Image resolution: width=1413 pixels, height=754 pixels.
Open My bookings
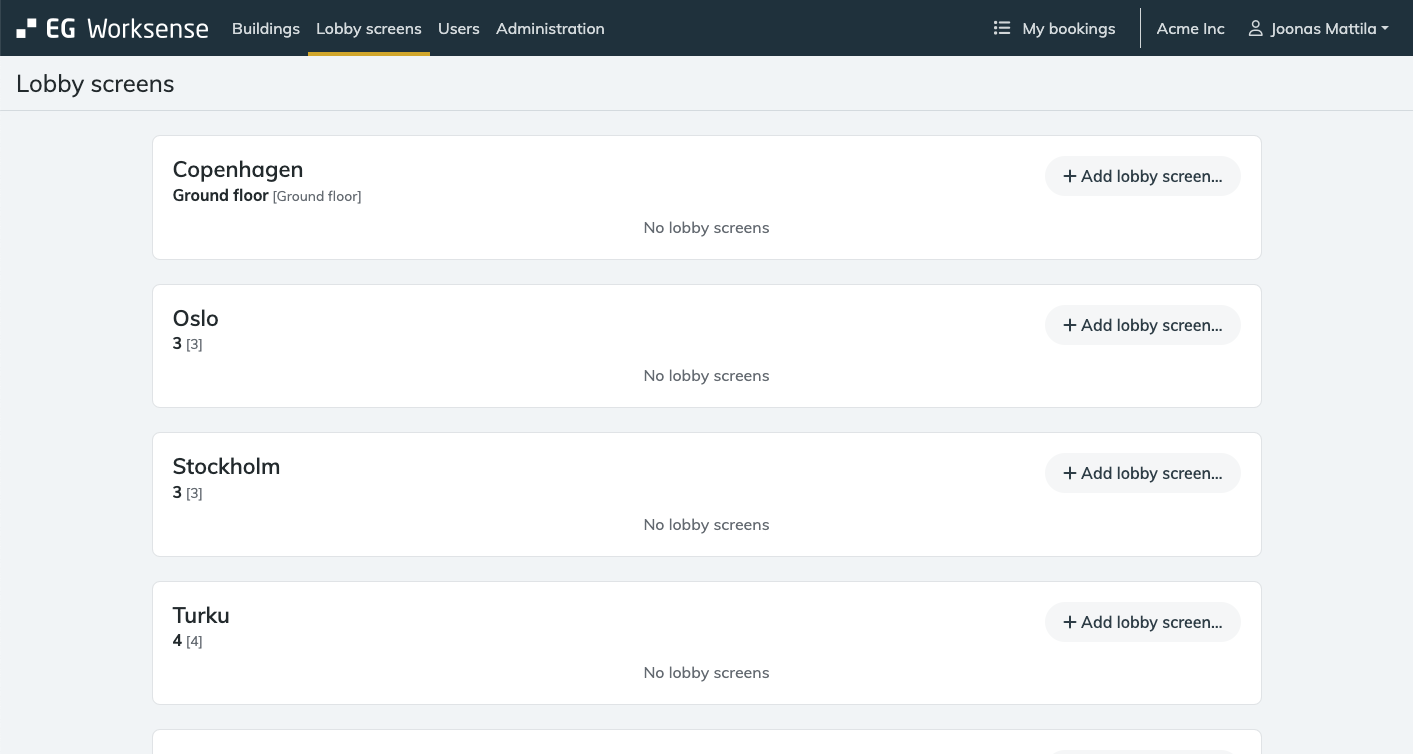[1068, 29]
